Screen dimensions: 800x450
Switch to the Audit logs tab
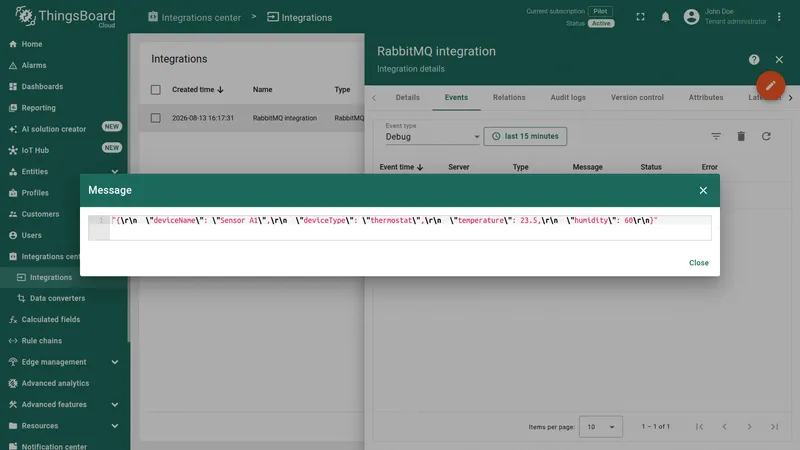[x=568, y=97]
